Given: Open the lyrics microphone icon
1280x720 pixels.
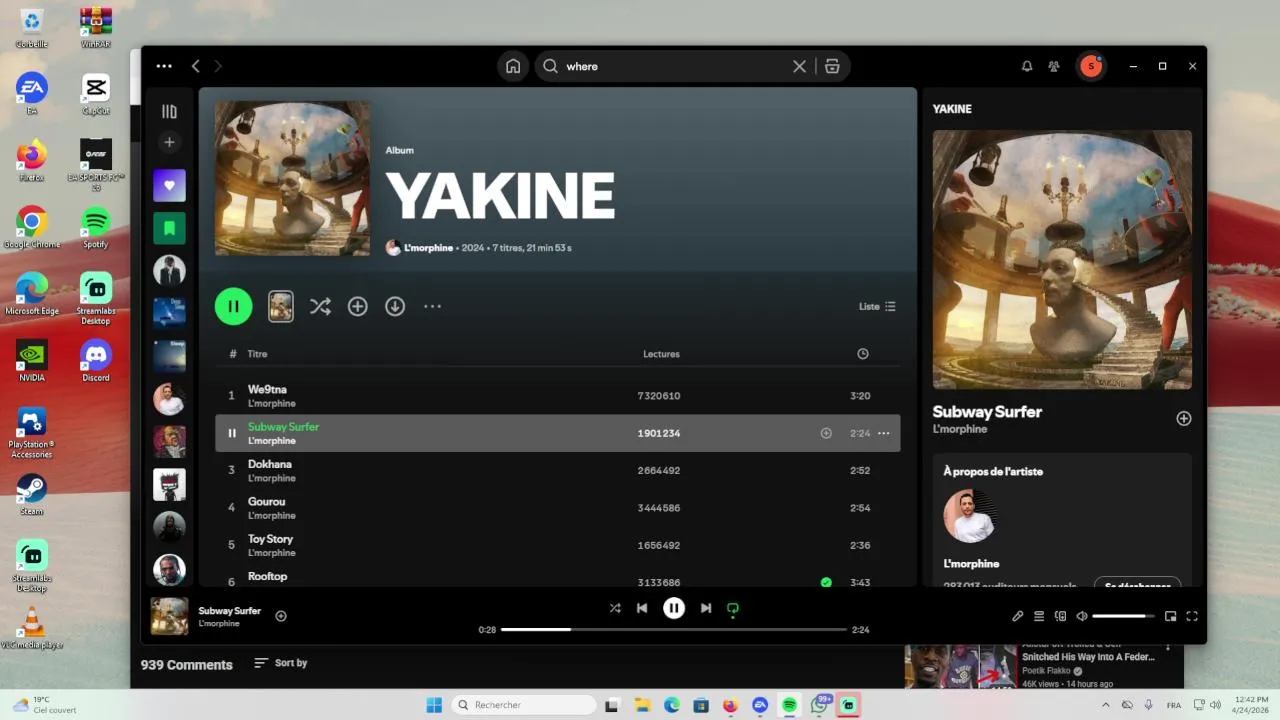Looking at the screenshot, I should click(1017, 616).
